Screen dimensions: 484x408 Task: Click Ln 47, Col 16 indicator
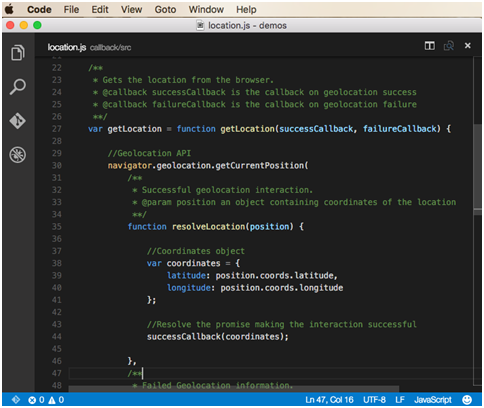pos(329,399)
